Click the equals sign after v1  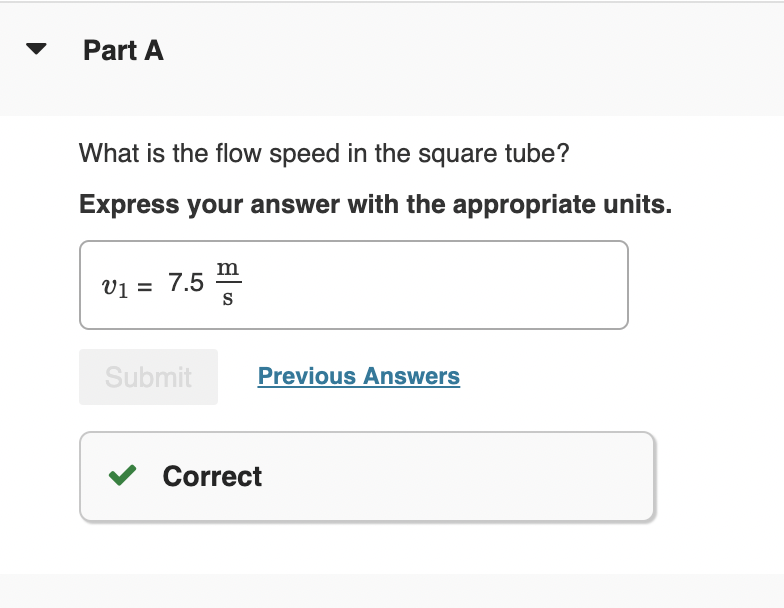(x=145, y=285)
